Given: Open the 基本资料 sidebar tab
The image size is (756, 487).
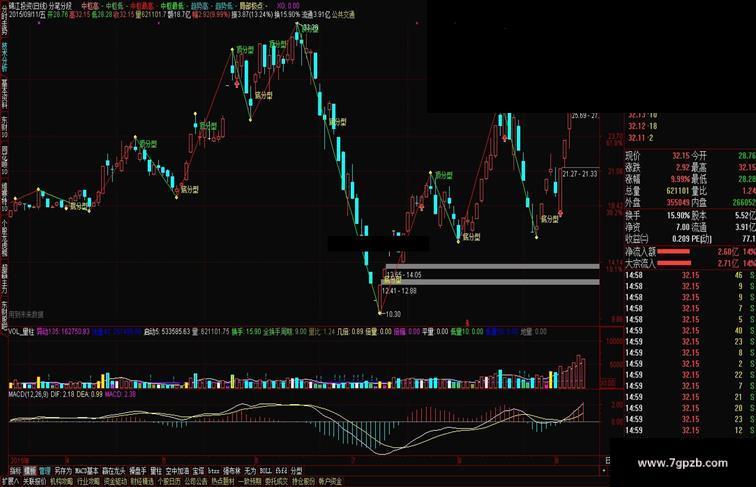Looking at the screenshot, I should [x=4, y=94].
